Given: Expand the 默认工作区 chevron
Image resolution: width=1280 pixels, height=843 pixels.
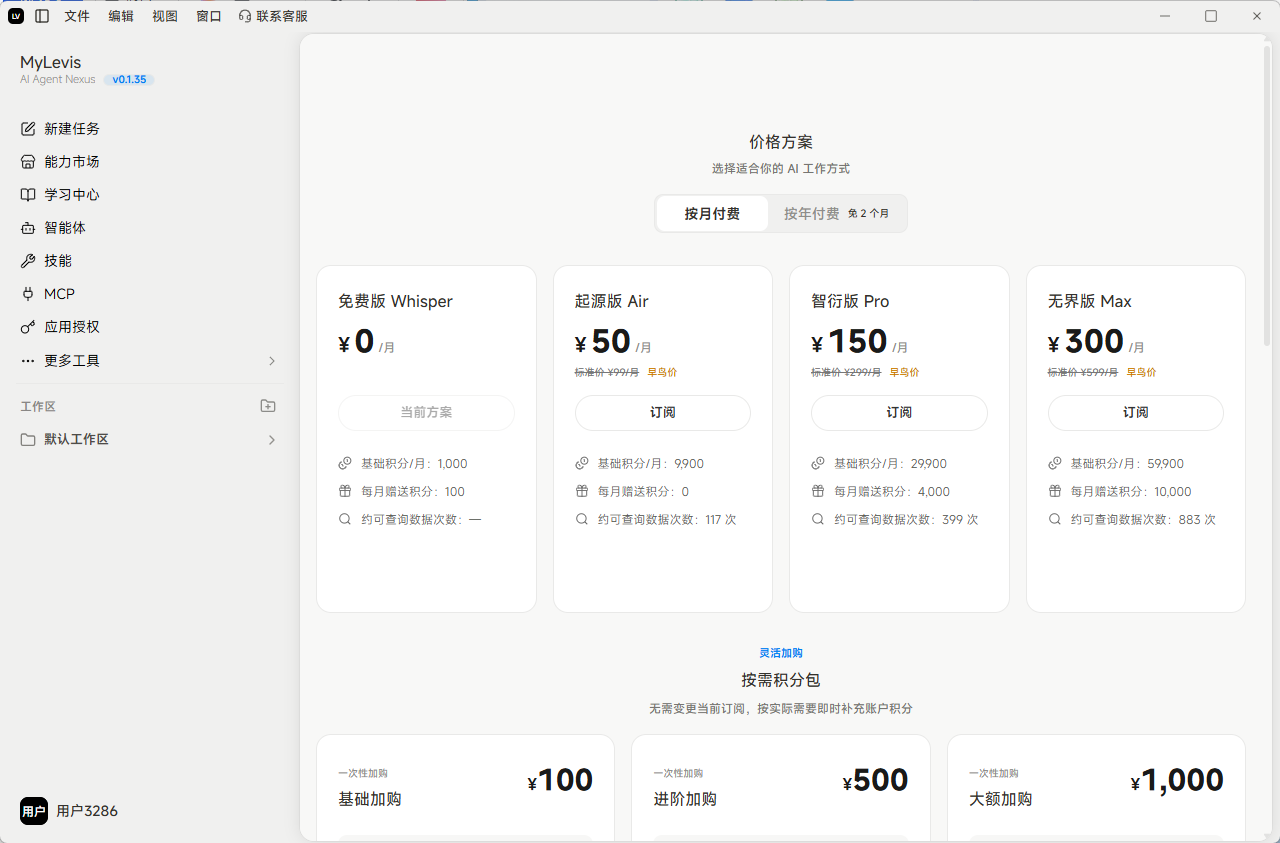Looking at the screenshot, I should (x=272, y=440).
